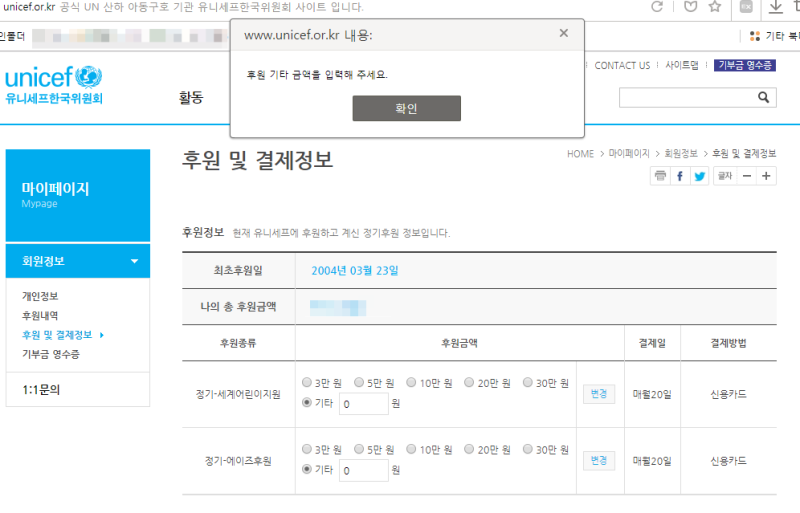This screenshot has width=800, height=513.
Task: Select 10만 원 for 정기-에이즈후원
Action: (411, 449)
